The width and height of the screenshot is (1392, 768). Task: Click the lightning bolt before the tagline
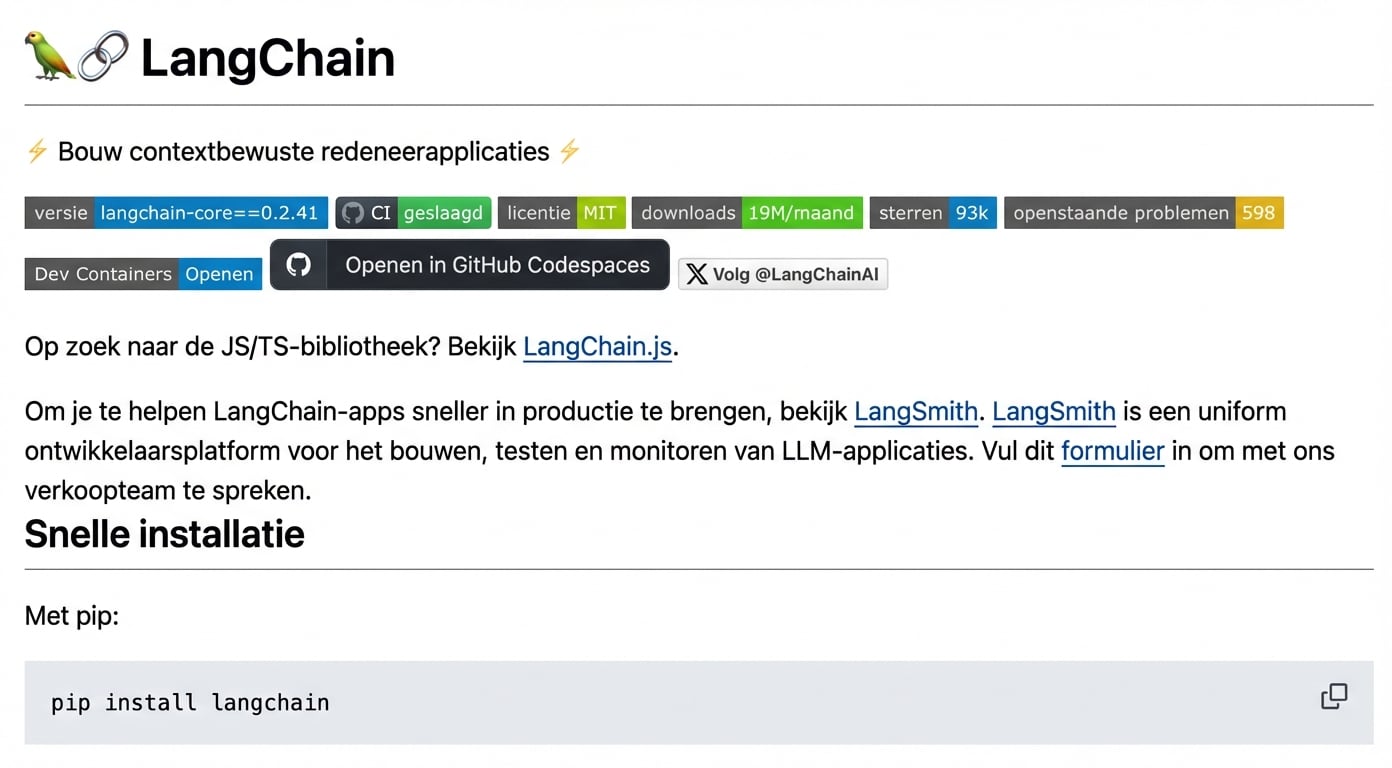click(37, 151)
